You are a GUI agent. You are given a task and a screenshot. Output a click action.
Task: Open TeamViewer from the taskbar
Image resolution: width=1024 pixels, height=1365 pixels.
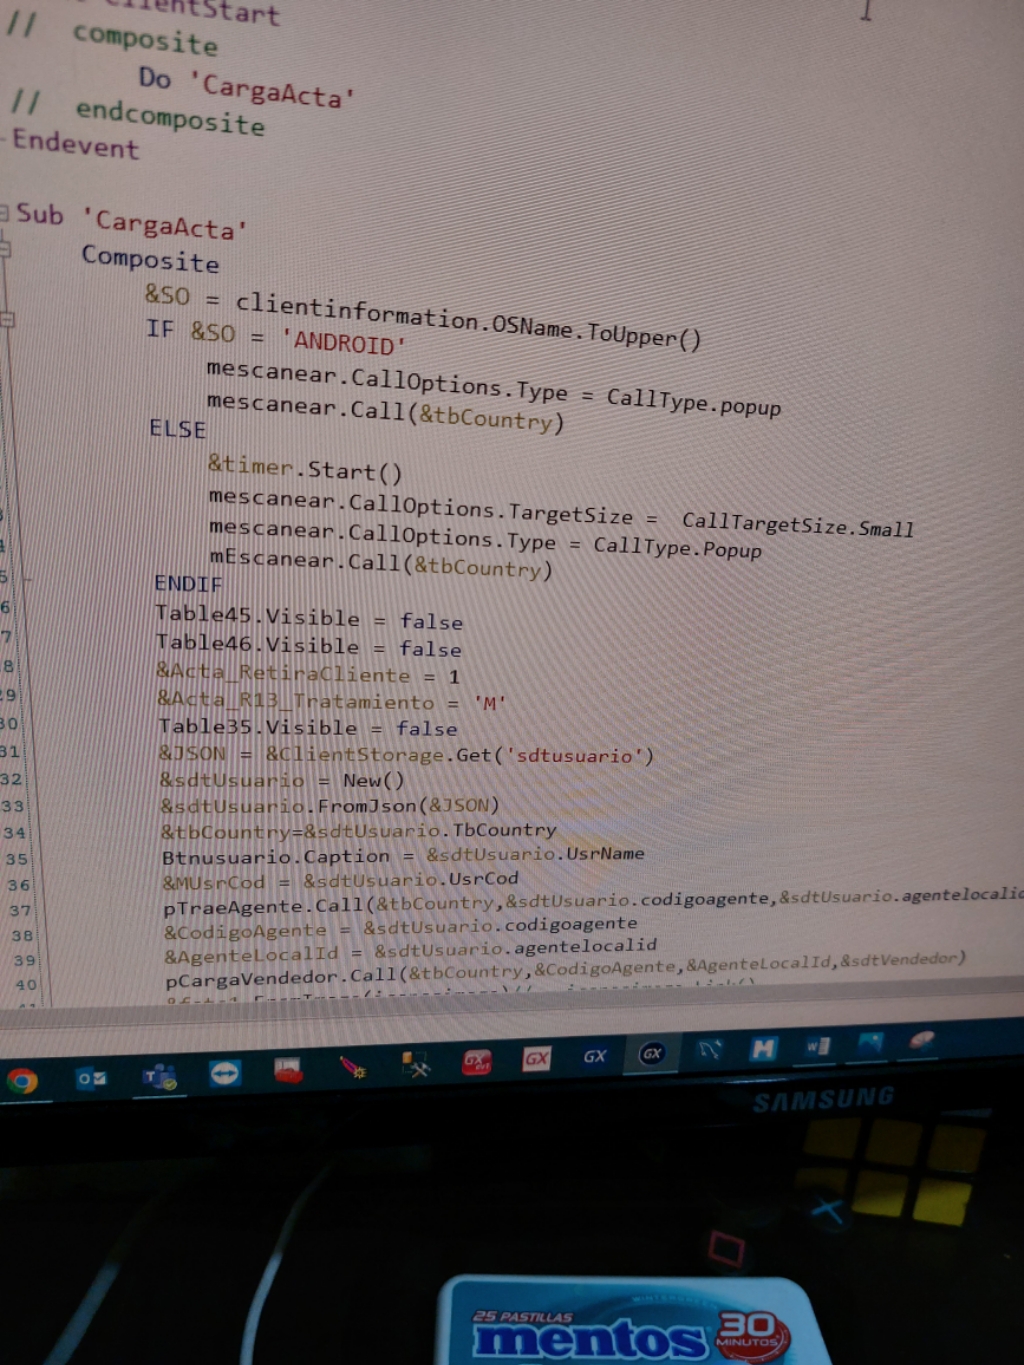[x=225, y=1073]
